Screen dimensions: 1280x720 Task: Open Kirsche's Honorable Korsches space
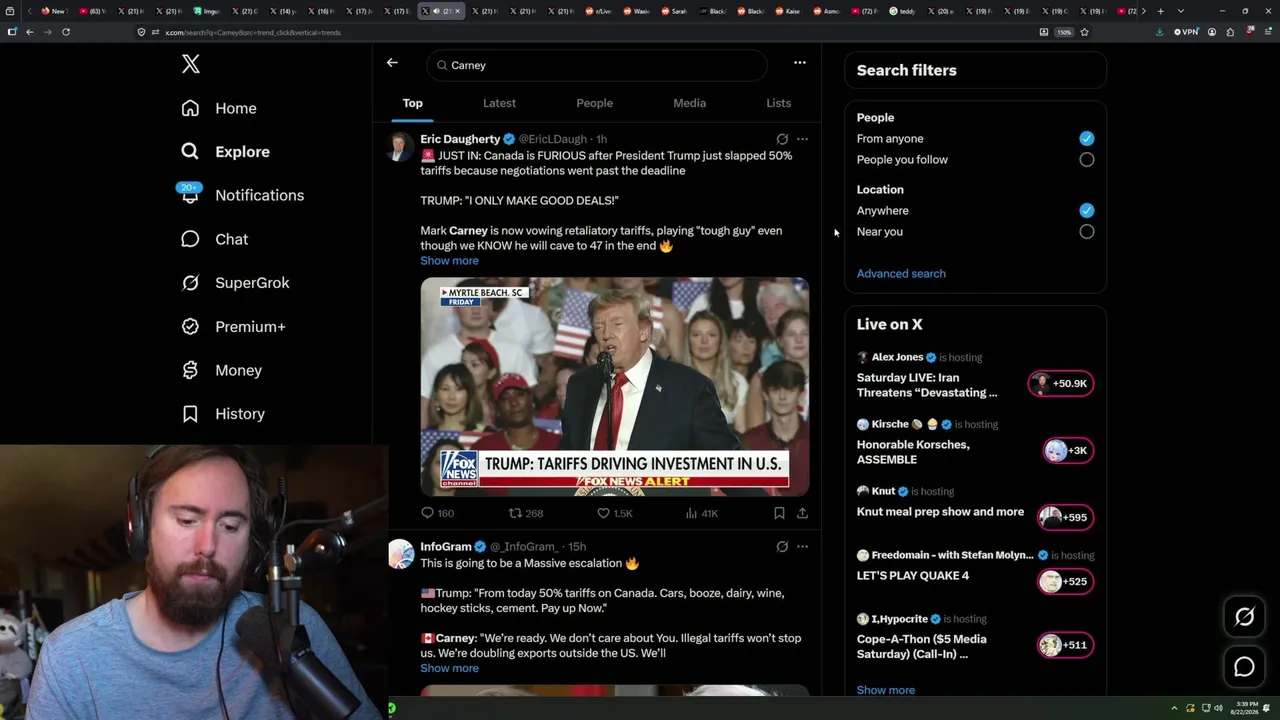913,452
